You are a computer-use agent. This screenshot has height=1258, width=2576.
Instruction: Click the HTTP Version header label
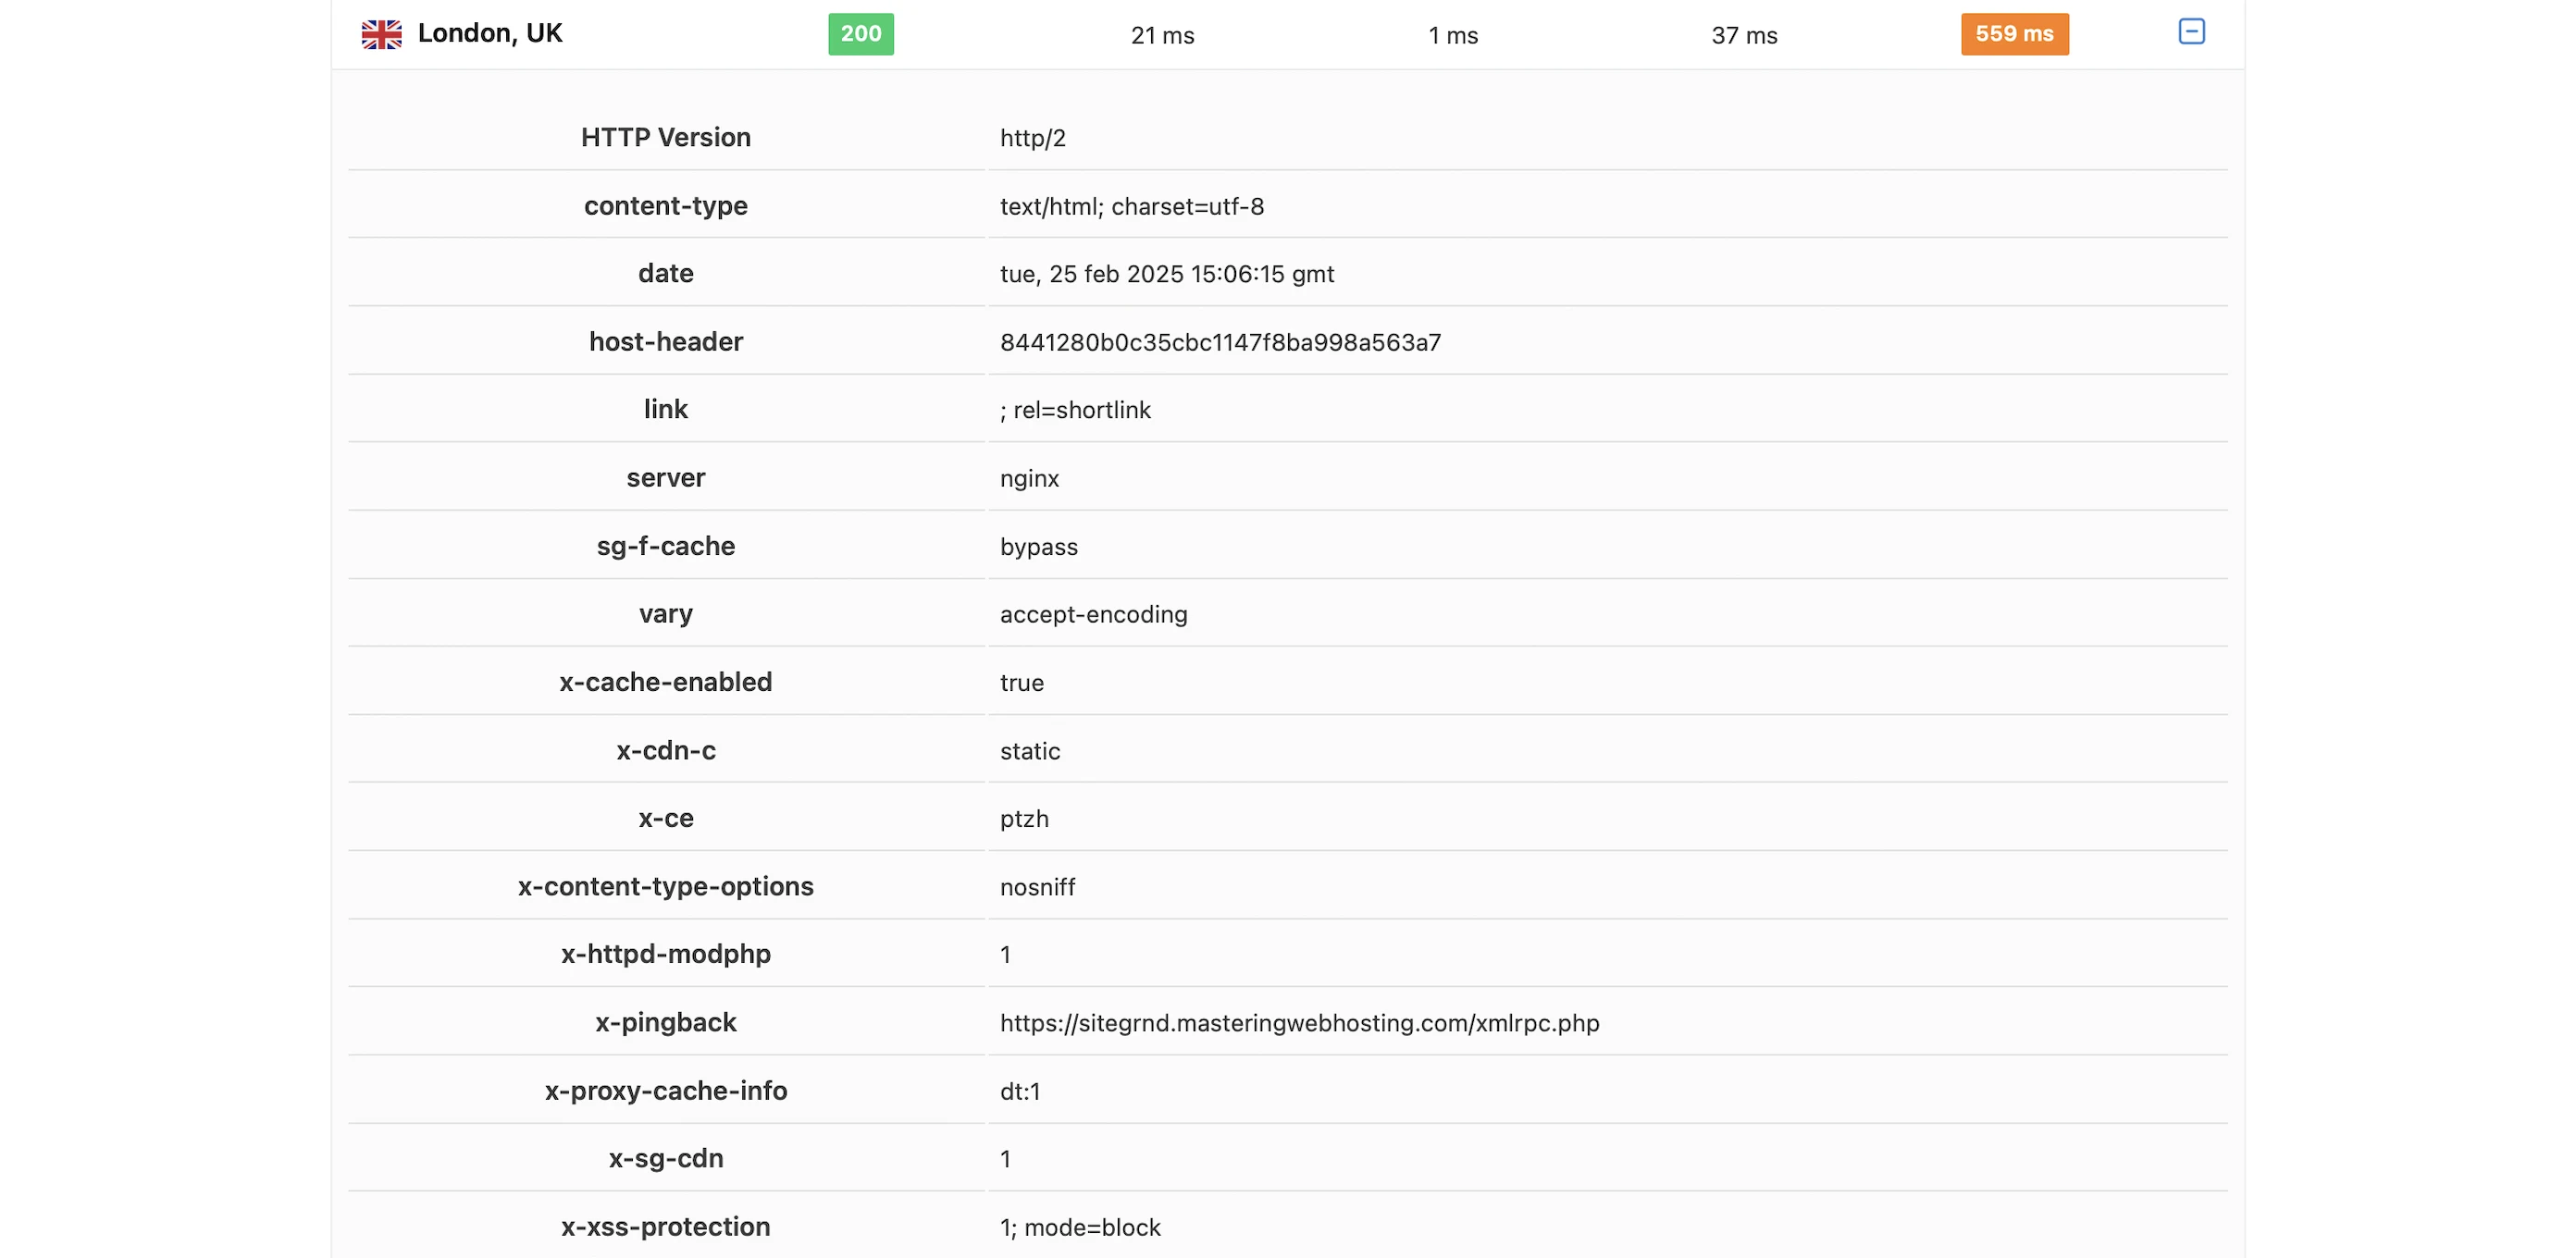[665, 137]
